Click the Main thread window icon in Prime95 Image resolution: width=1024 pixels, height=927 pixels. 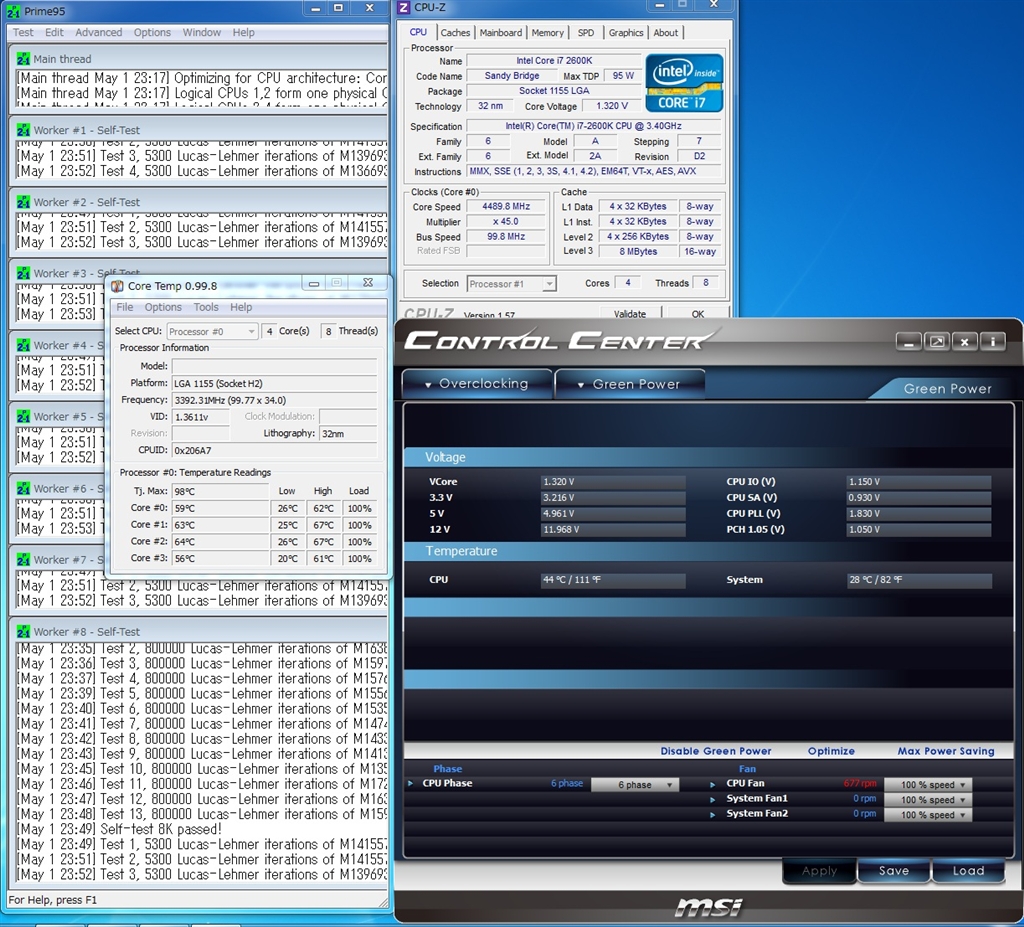(x=24, y=59)
